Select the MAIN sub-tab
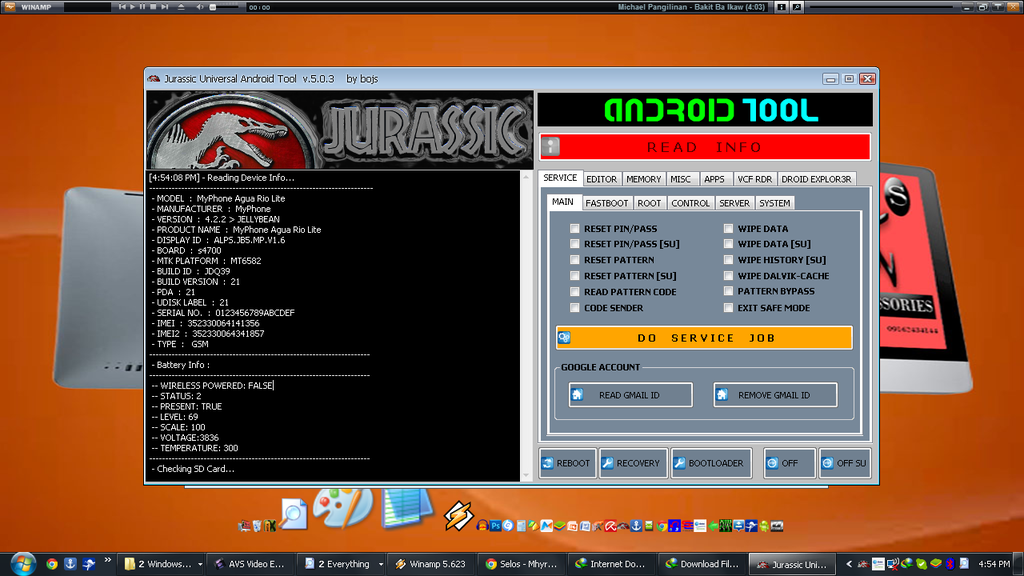 562,202
